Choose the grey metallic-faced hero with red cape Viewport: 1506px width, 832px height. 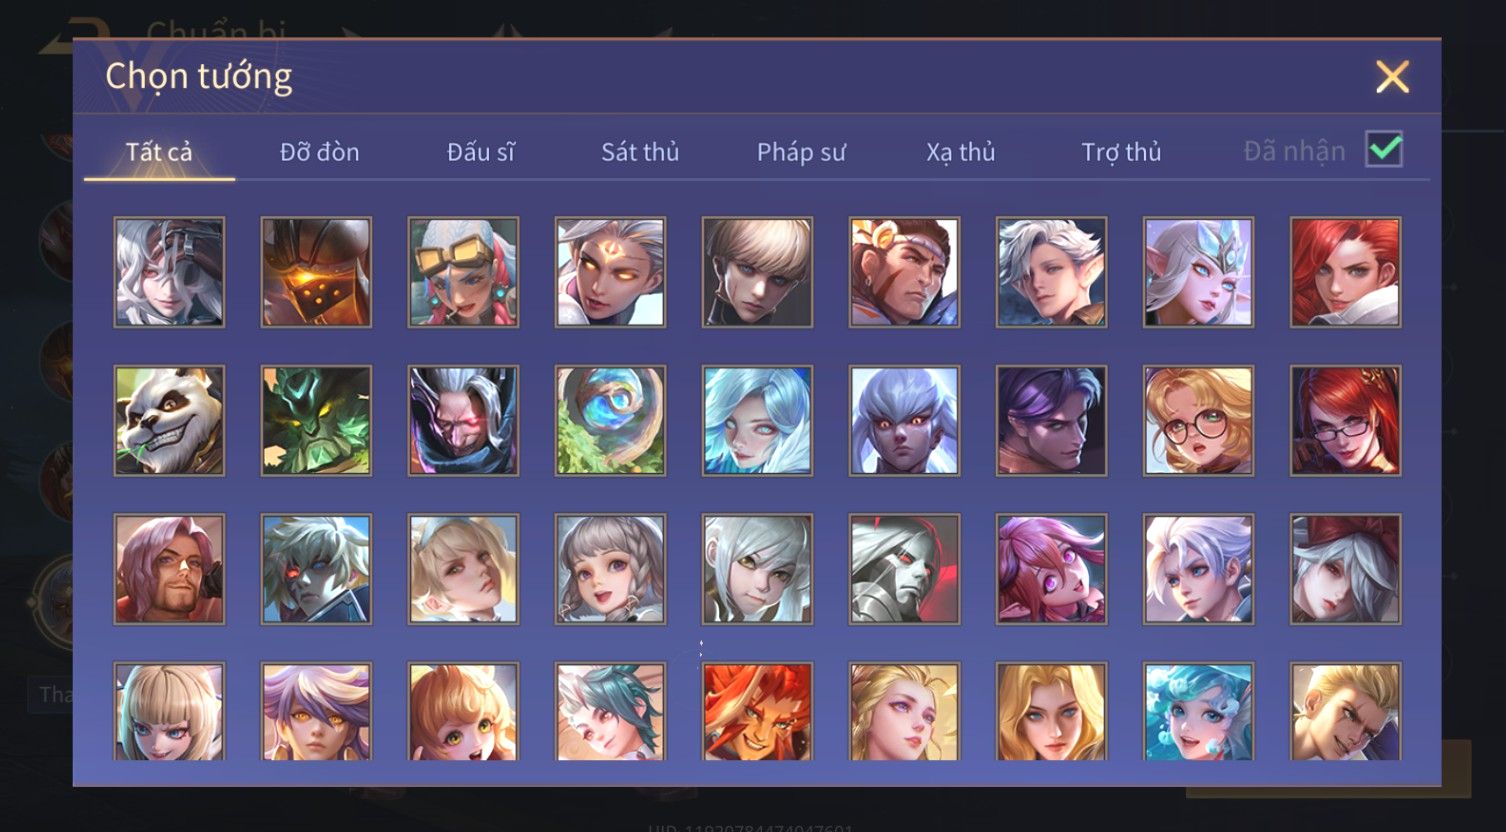(904, 569)
